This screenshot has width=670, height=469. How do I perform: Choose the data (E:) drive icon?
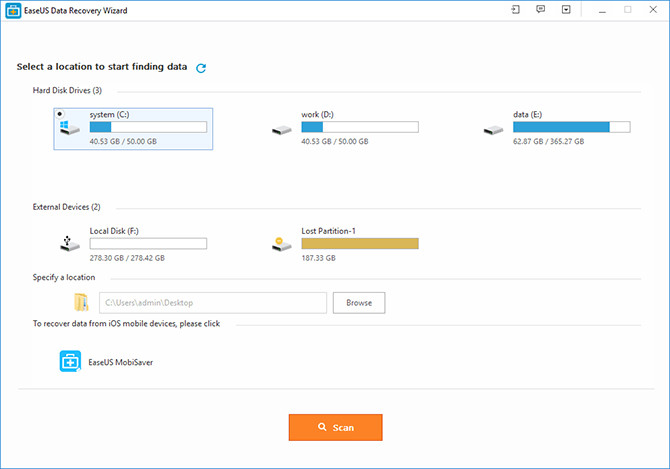click(x=493, y=130)
